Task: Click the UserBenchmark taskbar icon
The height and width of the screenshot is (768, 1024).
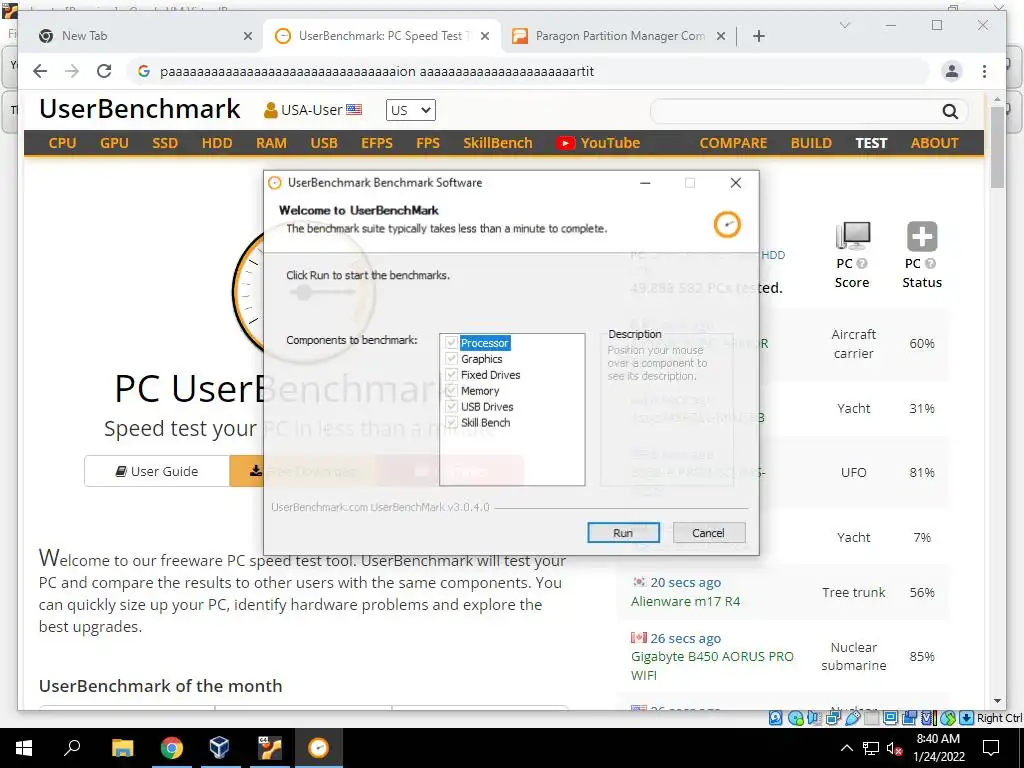Action: (x=319, y=748)
